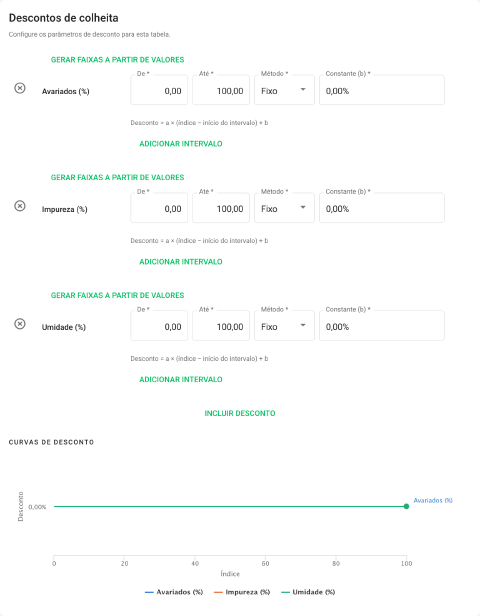Image resolution: width=480 pixels, height=616 pixels.
Task: Toggle Impureza (%) series in chart legend
Action: (242, 592)
